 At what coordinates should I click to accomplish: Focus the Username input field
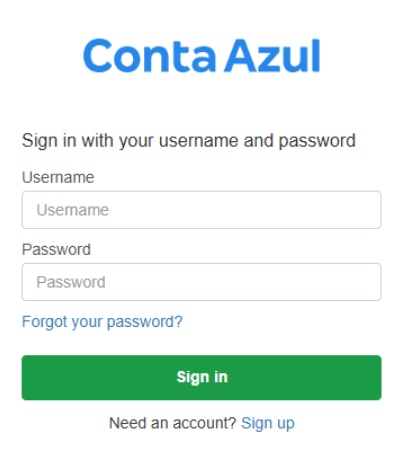click(202, 210)
